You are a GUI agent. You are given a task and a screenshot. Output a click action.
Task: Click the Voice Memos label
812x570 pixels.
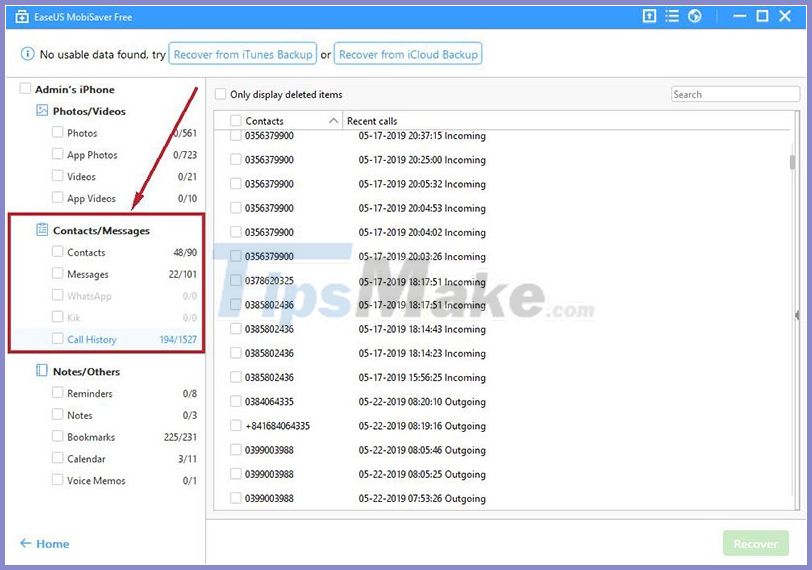[x=96, y=480]
